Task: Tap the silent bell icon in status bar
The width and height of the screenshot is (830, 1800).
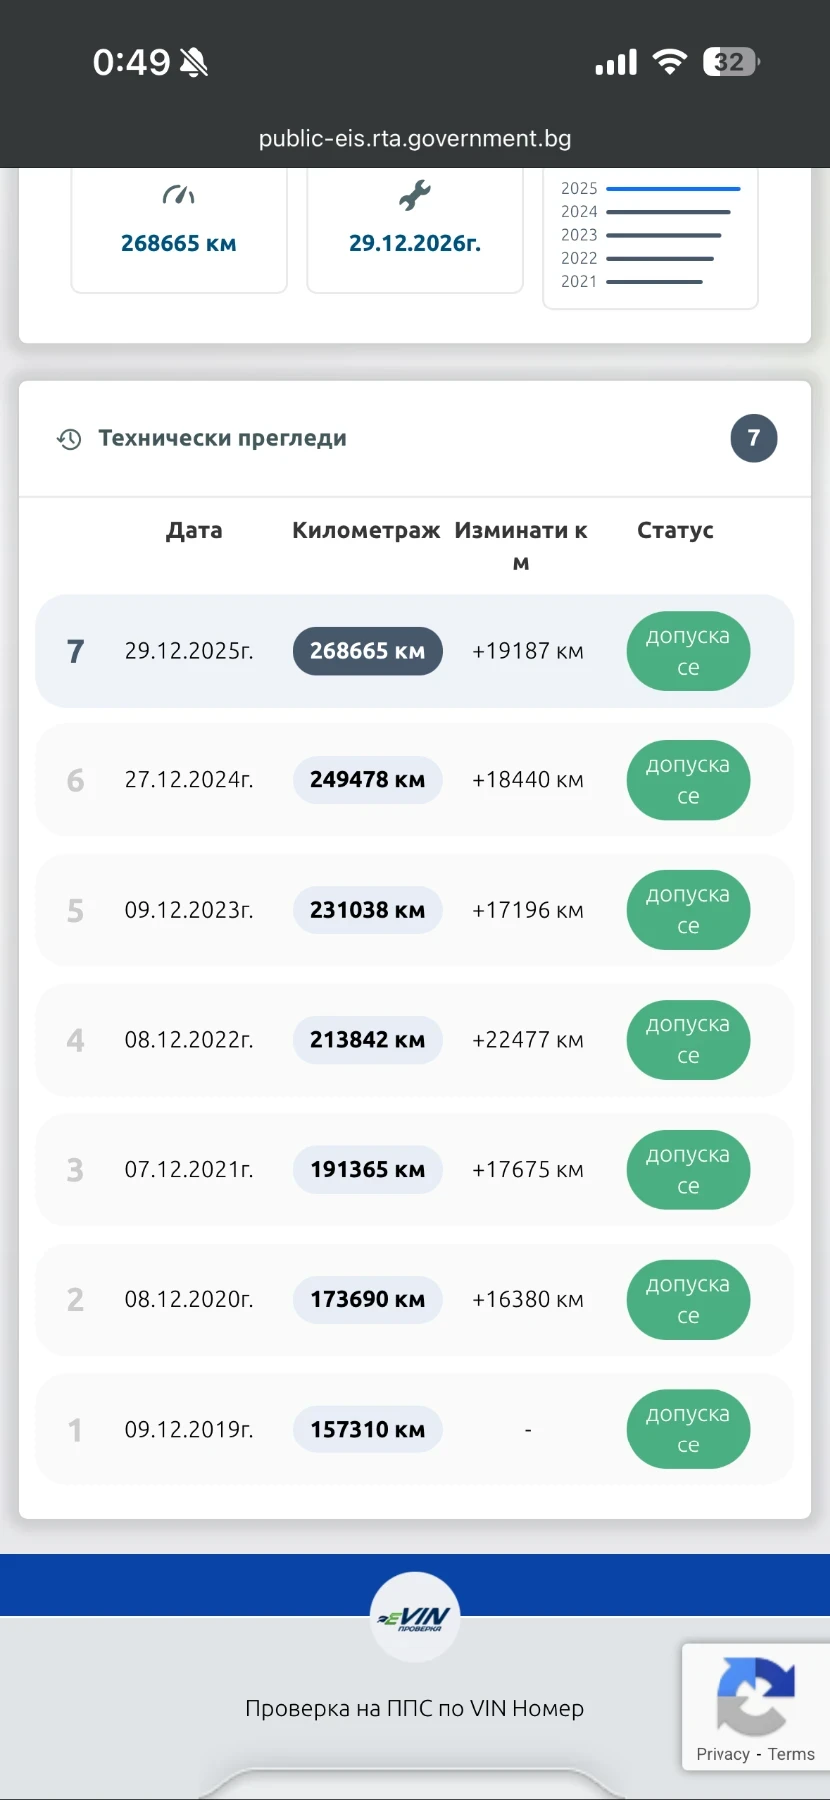Action: pyautogui.click(x=194, y=63)
